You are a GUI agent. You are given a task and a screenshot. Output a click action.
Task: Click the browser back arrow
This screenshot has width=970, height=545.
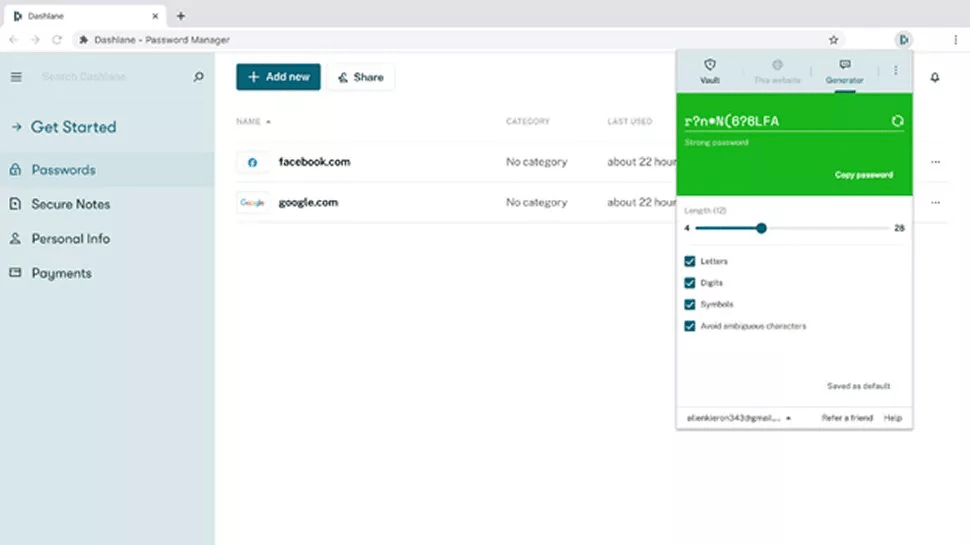tap(14, 40)
